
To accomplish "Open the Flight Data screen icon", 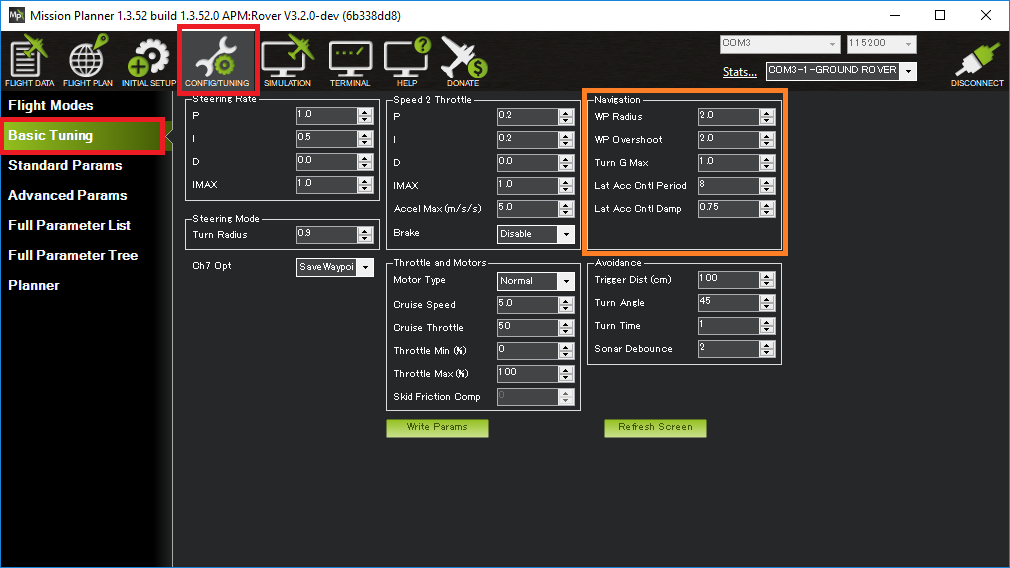I will pyautogui.click(x=29, y=60).
